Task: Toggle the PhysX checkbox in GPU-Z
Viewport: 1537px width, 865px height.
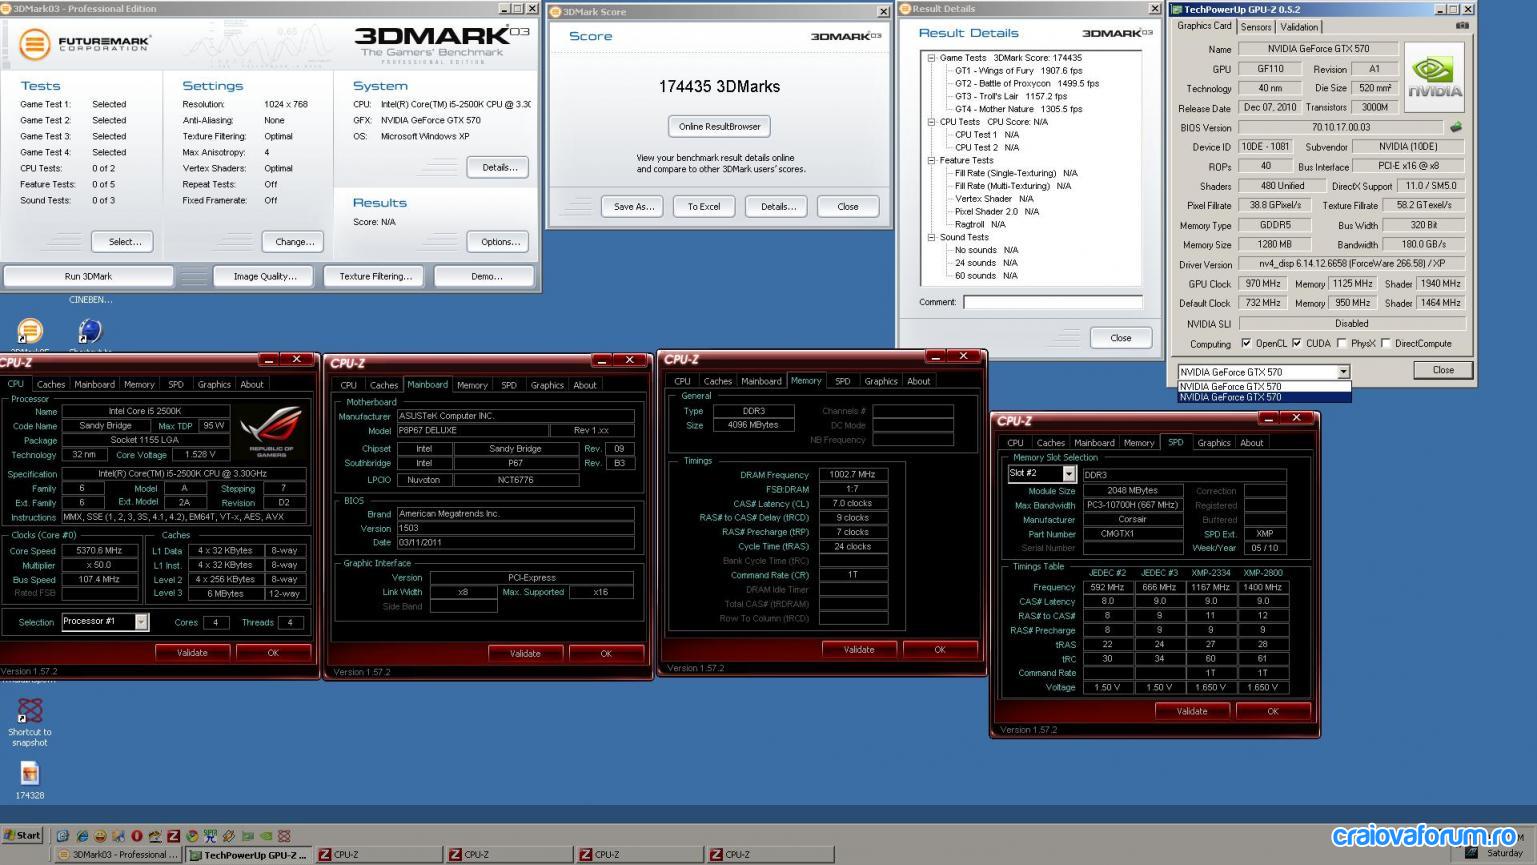Action: (x=1342, y=343)
